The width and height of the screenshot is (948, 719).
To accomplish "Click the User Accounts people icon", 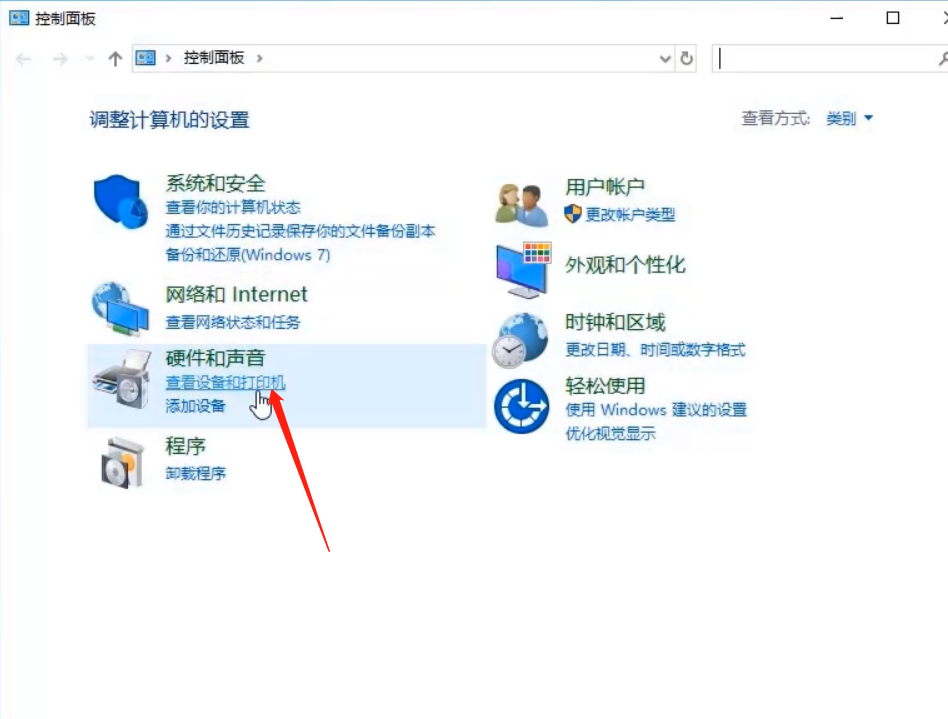I will (522, 203).
